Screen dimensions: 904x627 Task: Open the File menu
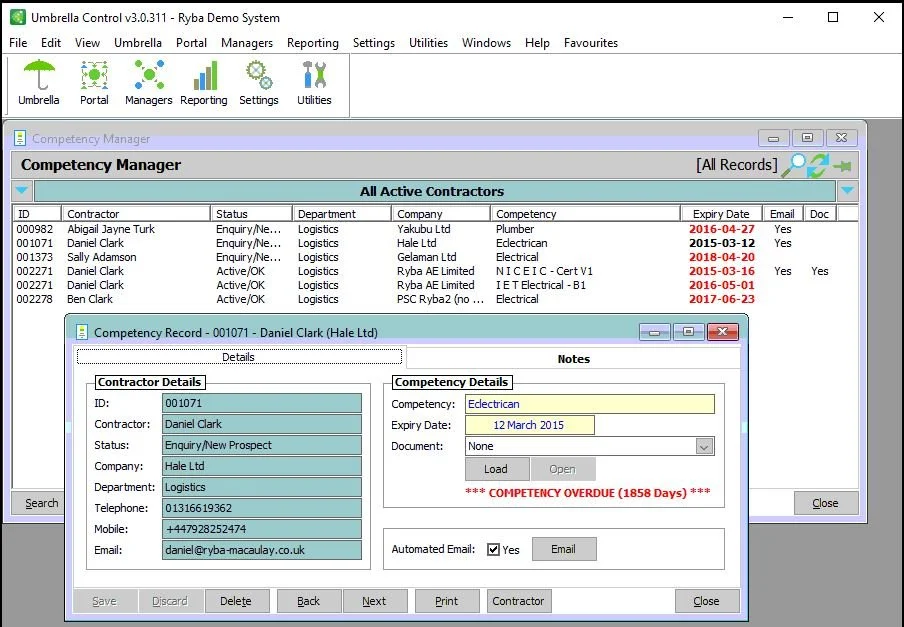[18, 43]
